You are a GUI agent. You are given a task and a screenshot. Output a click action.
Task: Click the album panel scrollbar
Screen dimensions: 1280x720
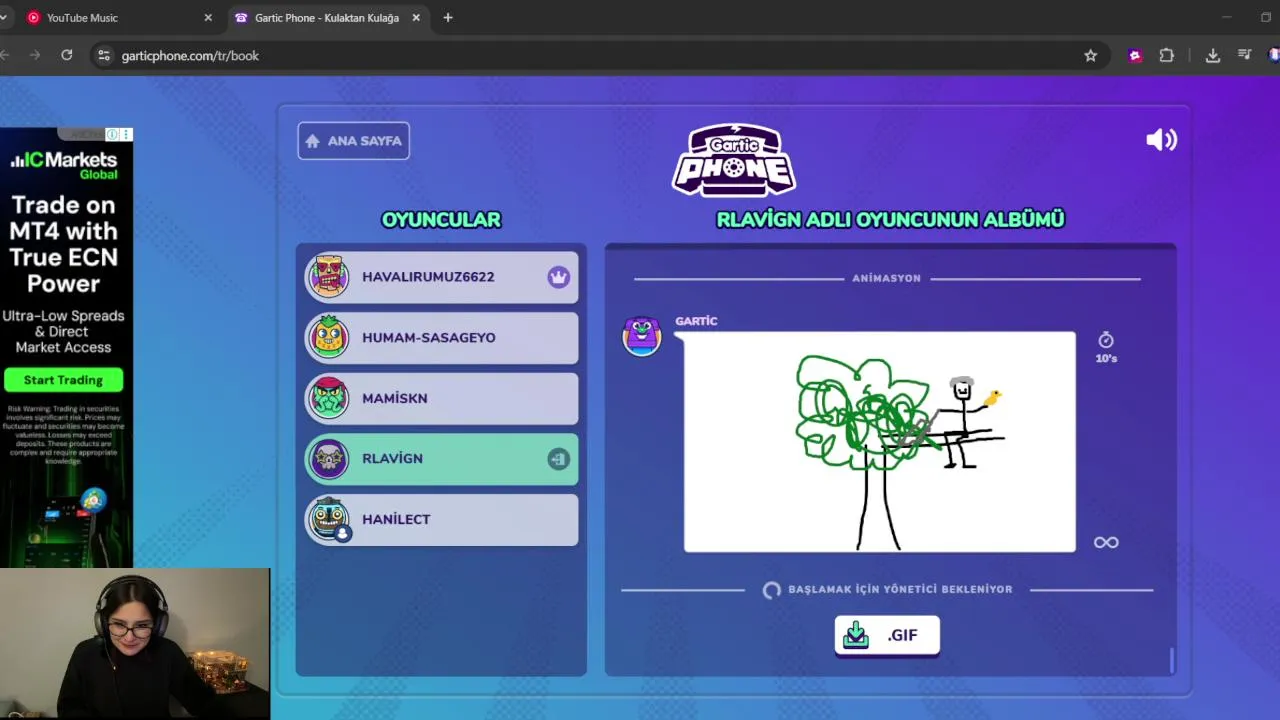click(x=1171, y=660)
